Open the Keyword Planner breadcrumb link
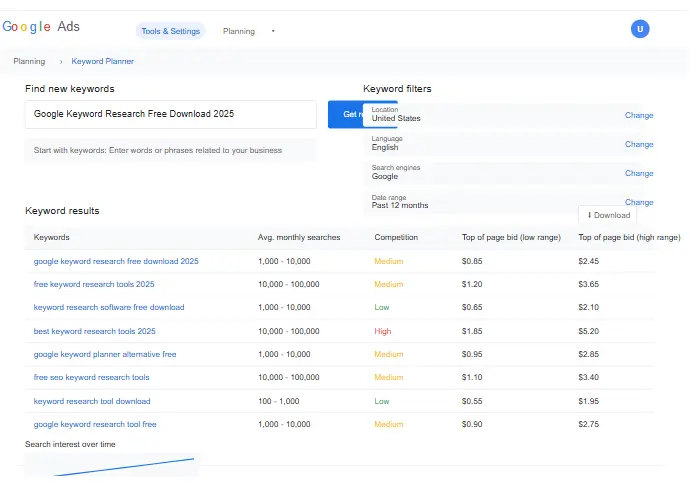The height and width of the screenshot is (488, 696). coord(102,61)
